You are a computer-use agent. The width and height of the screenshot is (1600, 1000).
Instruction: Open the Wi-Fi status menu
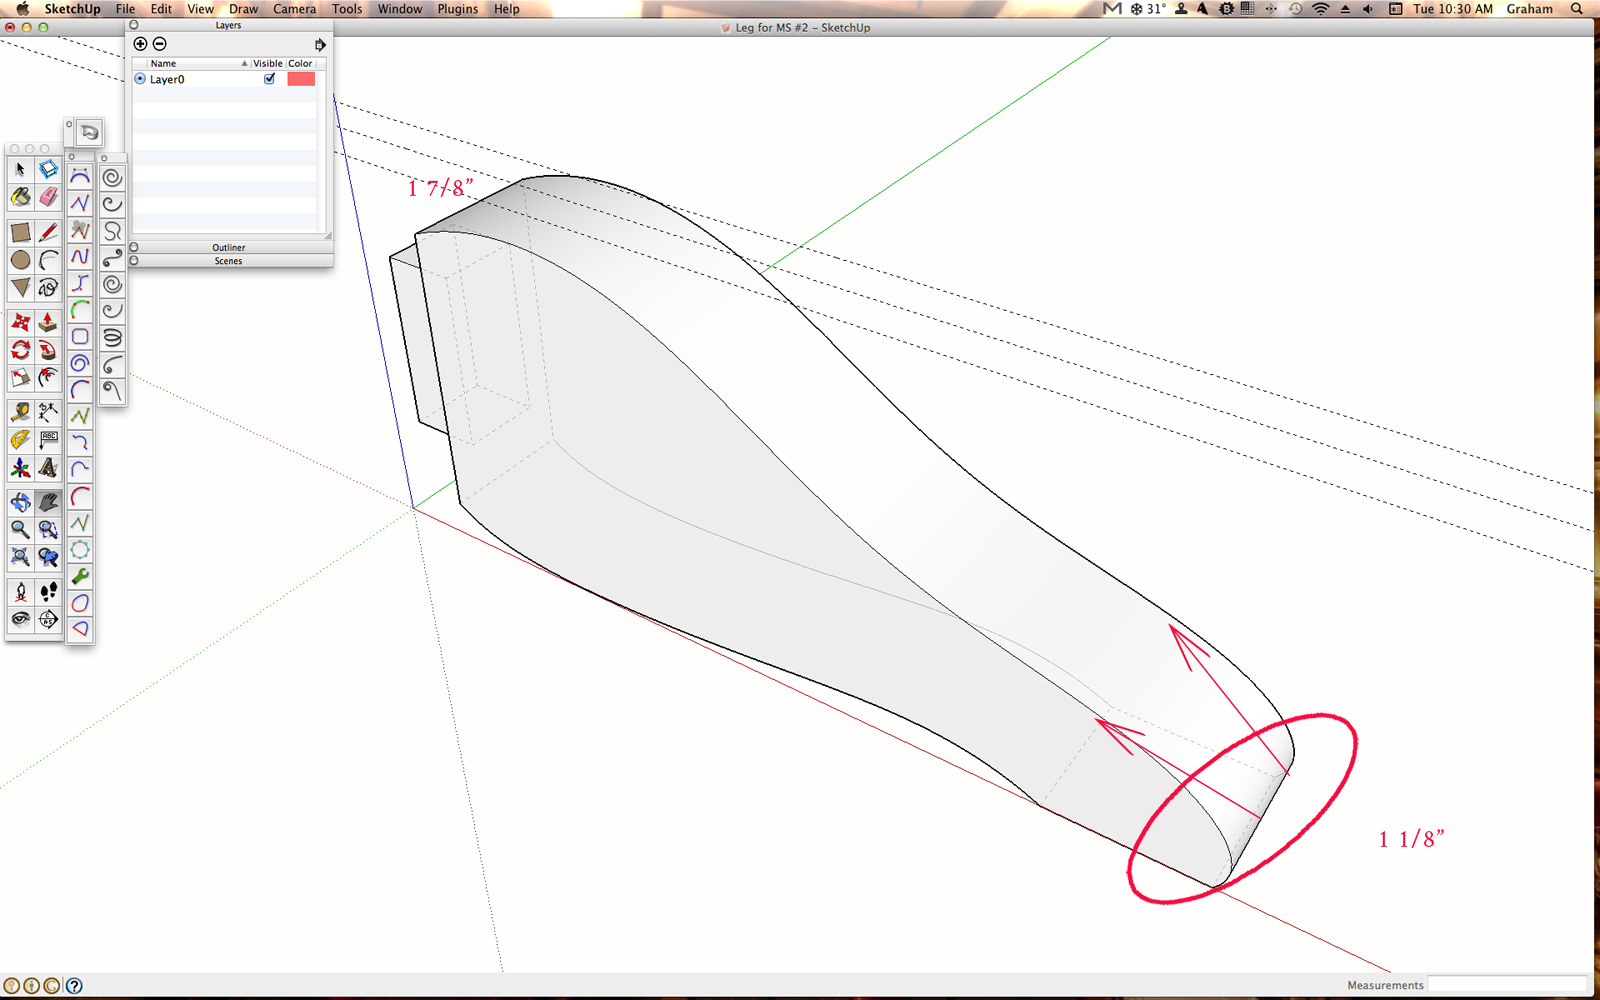click(1321, 9)
